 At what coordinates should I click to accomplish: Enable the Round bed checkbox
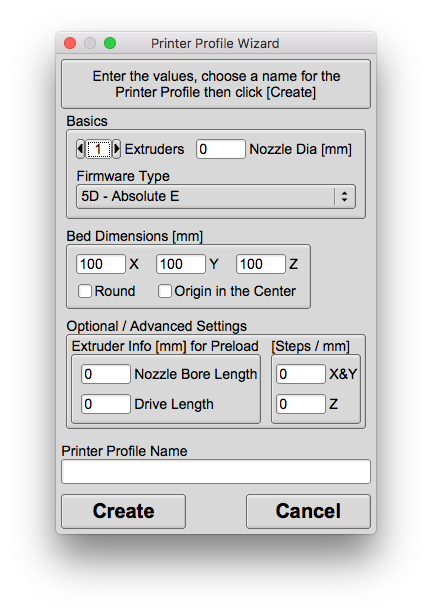(x=85, y=291)
